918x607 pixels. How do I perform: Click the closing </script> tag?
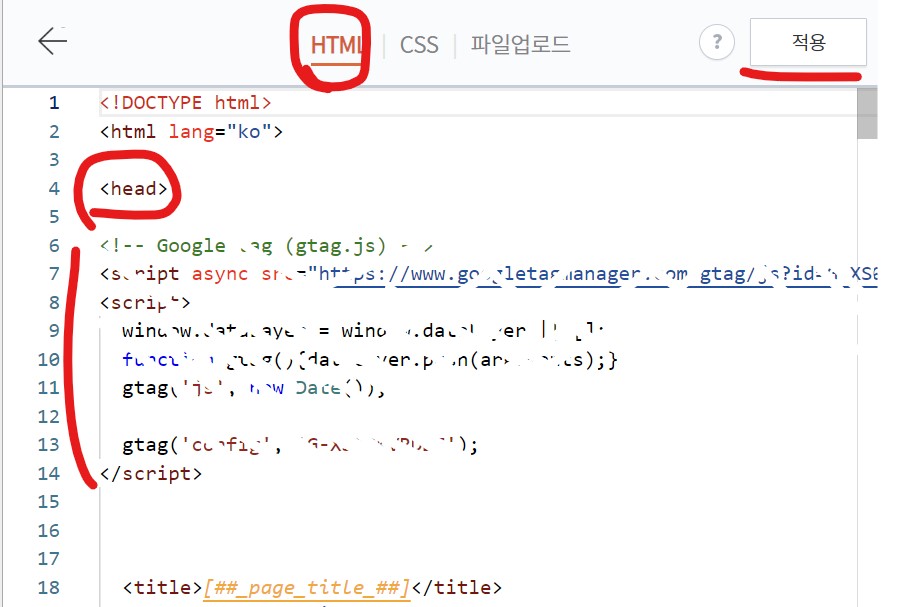tap(150, 474)
